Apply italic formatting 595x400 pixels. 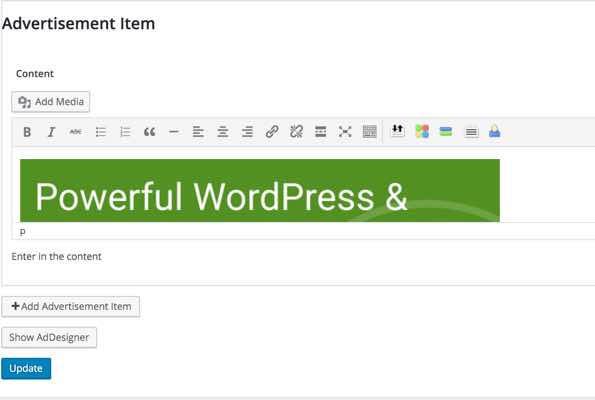(x=51, y=132)
